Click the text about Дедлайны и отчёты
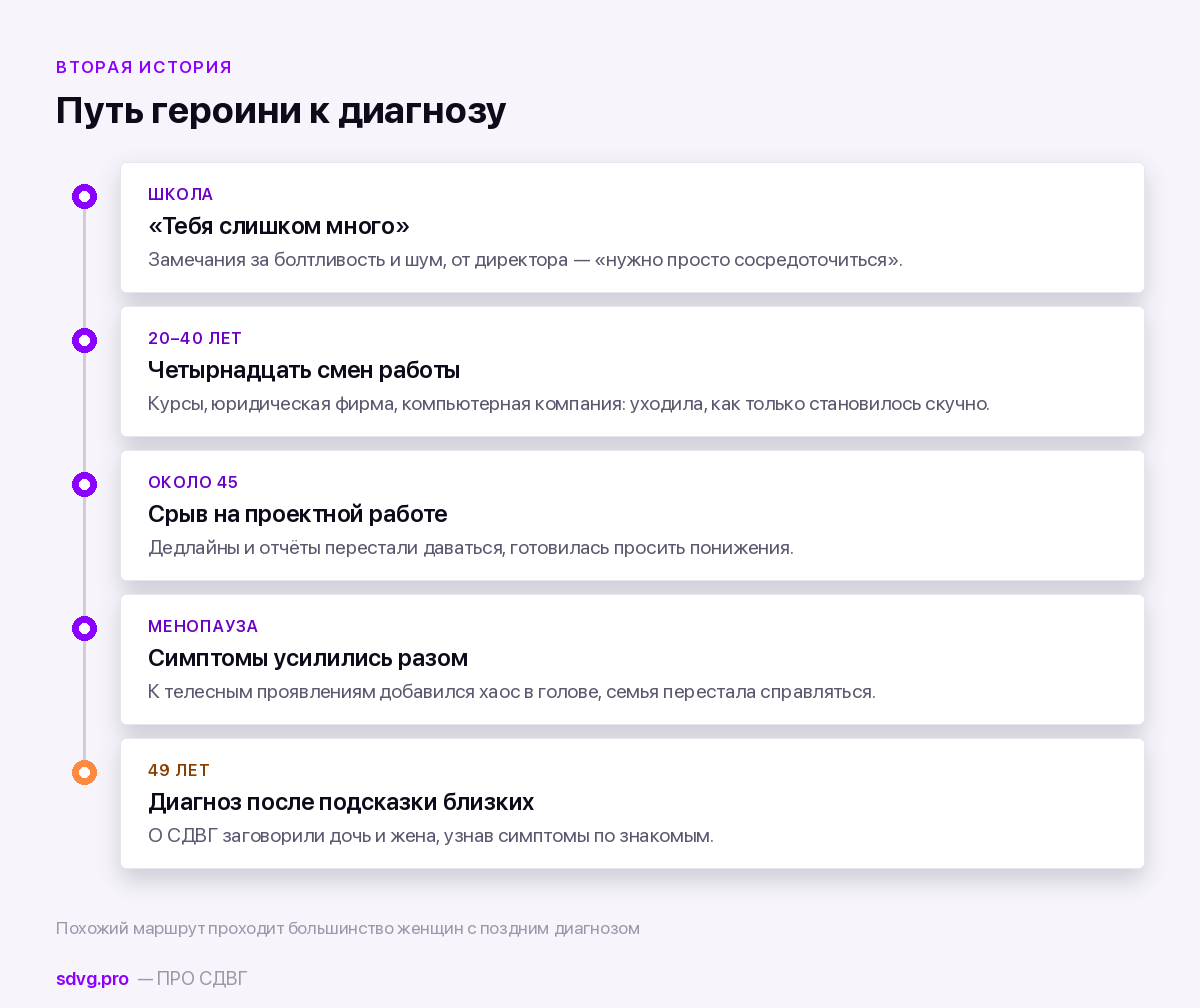The width and height of the screenshot is (1200, 1008). click(x=471, y=548)
